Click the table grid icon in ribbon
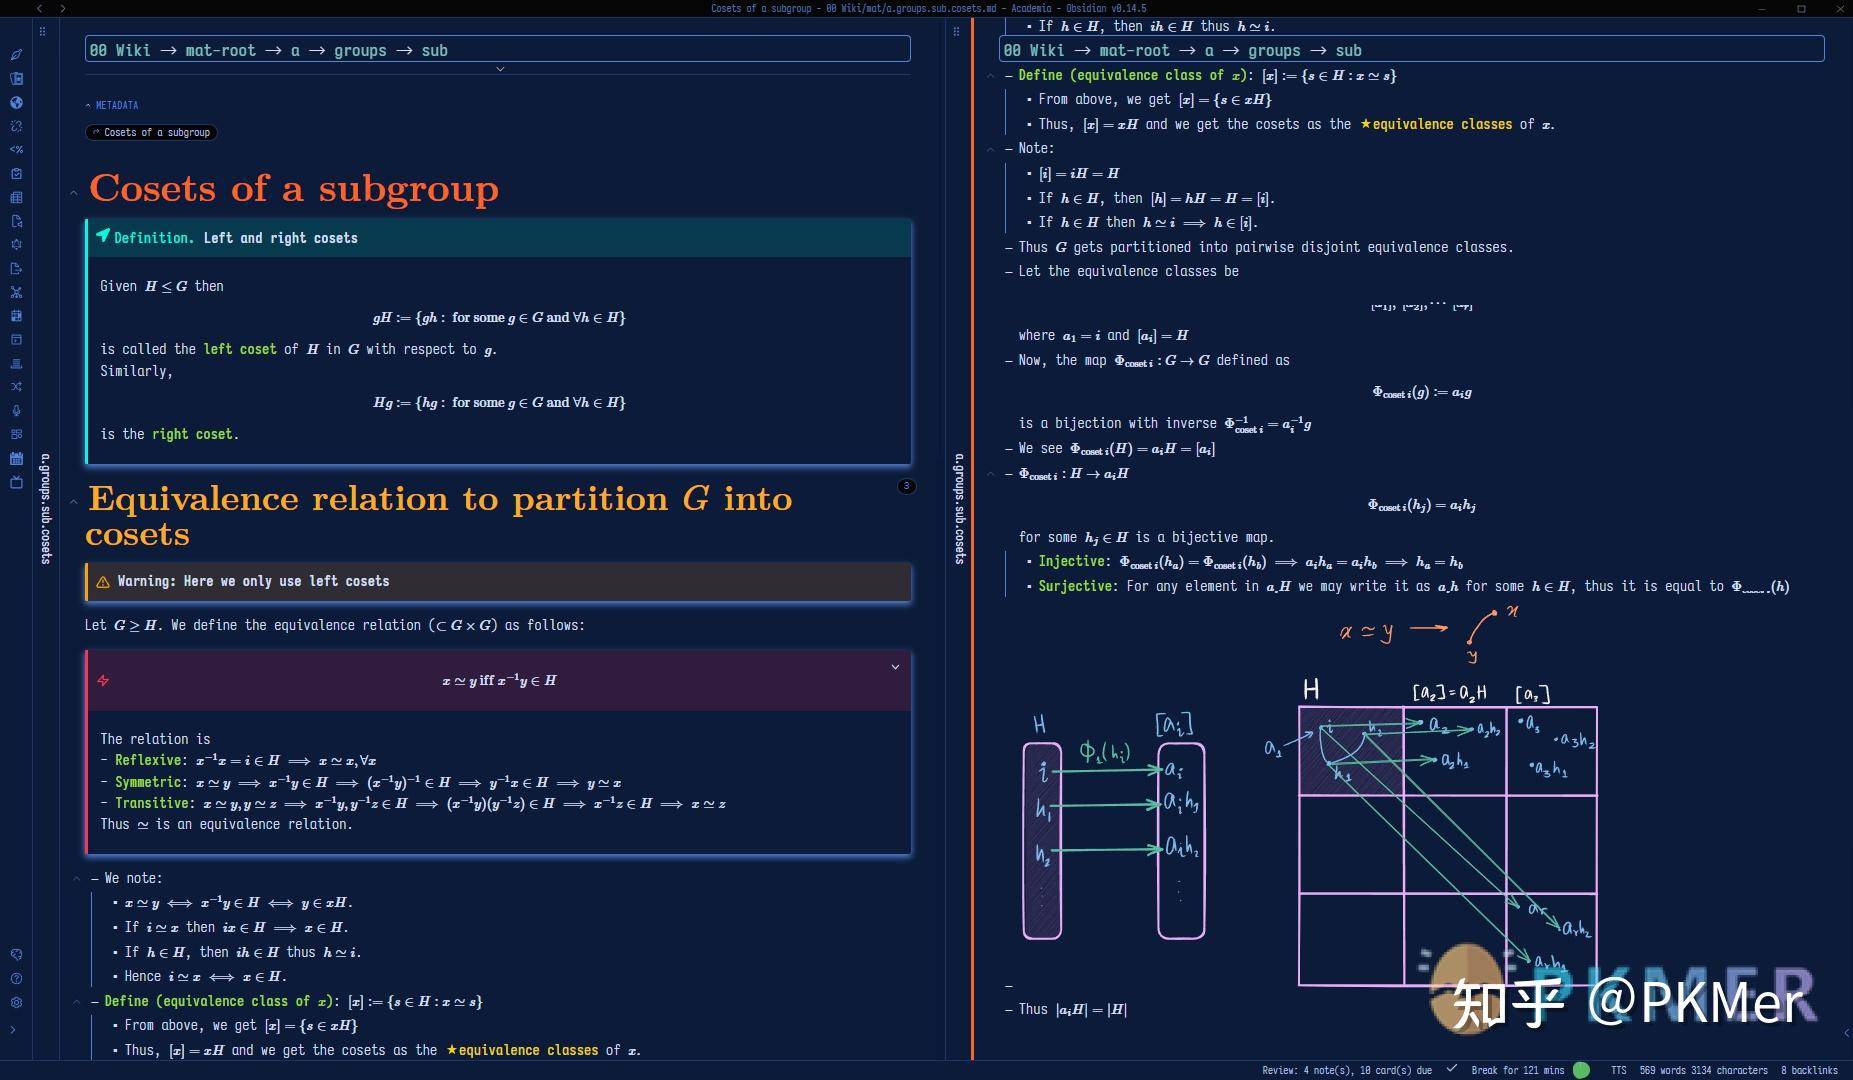Image resolution: width=1853 pixels, height=1080 pixels. pyautogui.click(x=16, y=197)
